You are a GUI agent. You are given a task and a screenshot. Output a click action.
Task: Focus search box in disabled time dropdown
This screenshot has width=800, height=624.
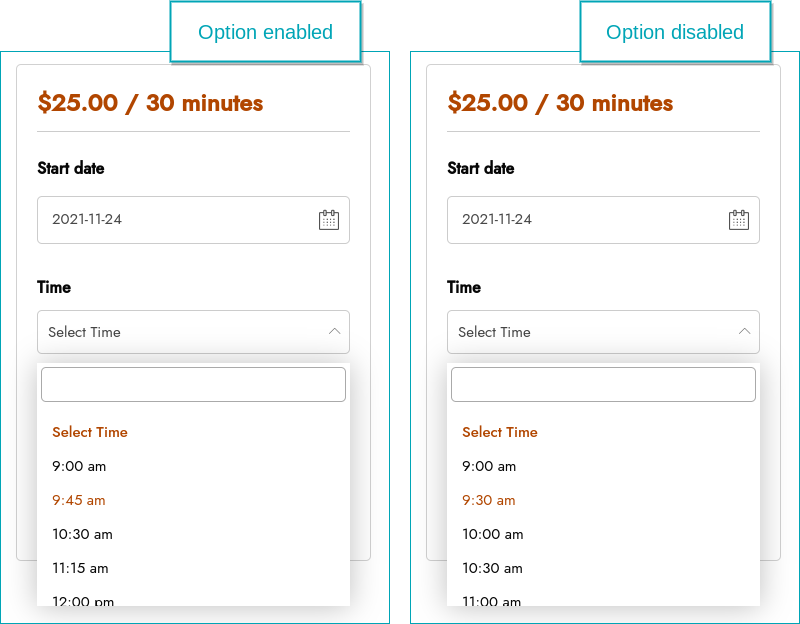pyautogui.click(x=603, y=385)
